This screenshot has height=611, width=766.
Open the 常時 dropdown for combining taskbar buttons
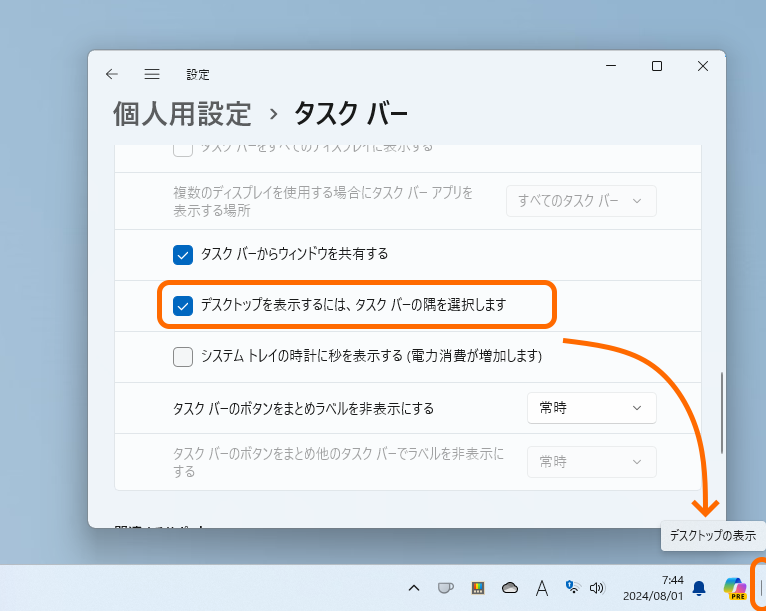coord(592,408)
